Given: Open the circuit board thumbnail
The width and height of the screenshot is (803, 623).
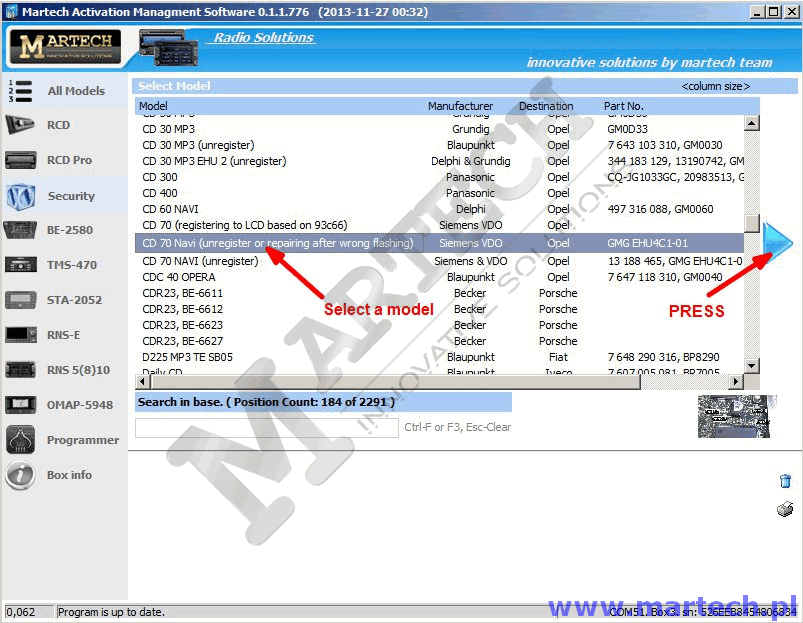Looking at the screenshot, I should [x=734, y=416].
